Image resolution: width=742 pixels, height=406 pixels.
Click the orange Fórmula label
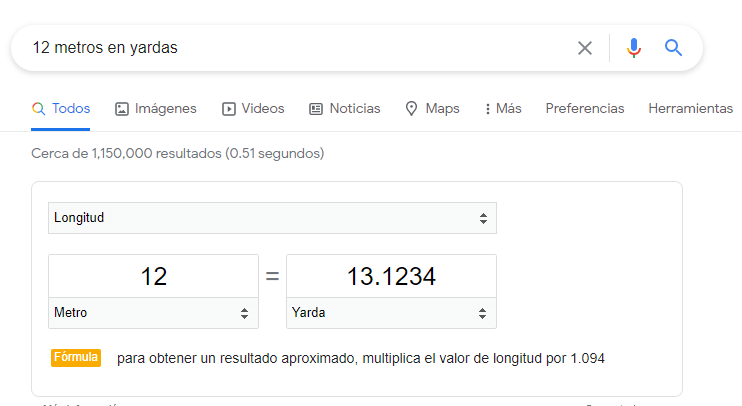coord(76,358)
